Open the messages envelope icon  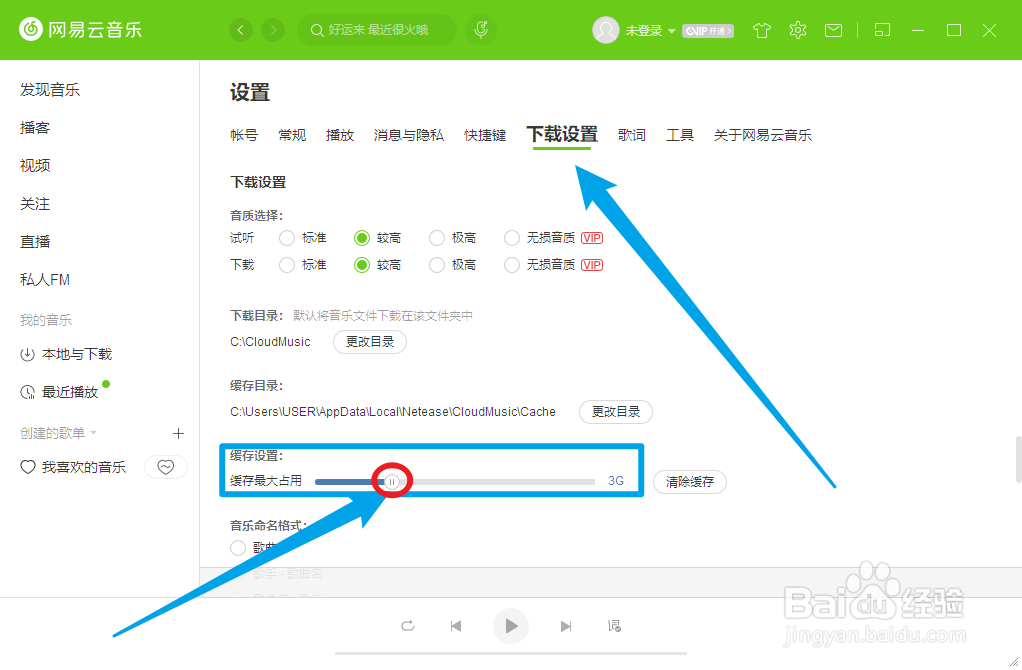tap(833, 31)
